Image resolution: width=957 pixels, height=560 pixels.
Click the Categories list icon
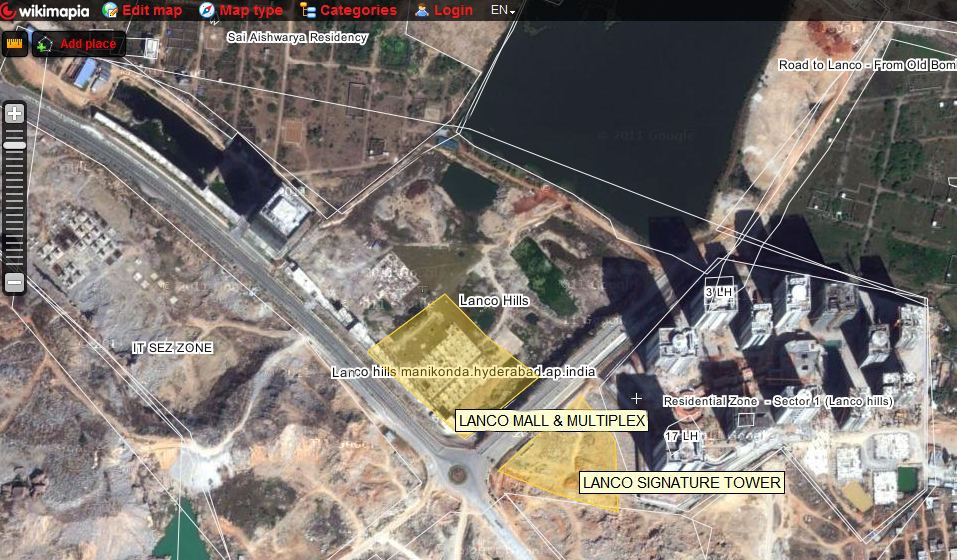[308, 10]
